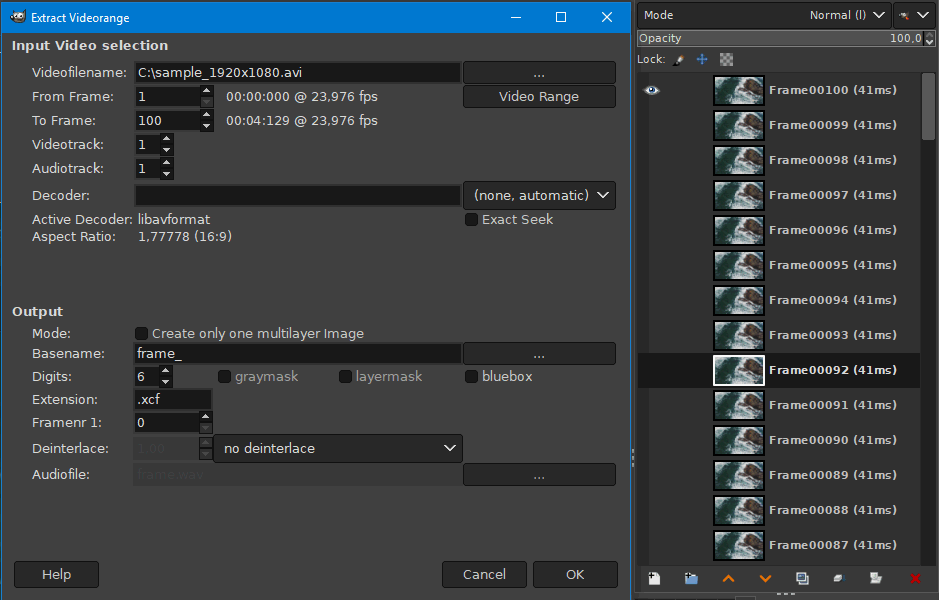This screenshot has height=600, width=939.
Task: Delete the selected layer red X
Action: (x=914, y=578)
